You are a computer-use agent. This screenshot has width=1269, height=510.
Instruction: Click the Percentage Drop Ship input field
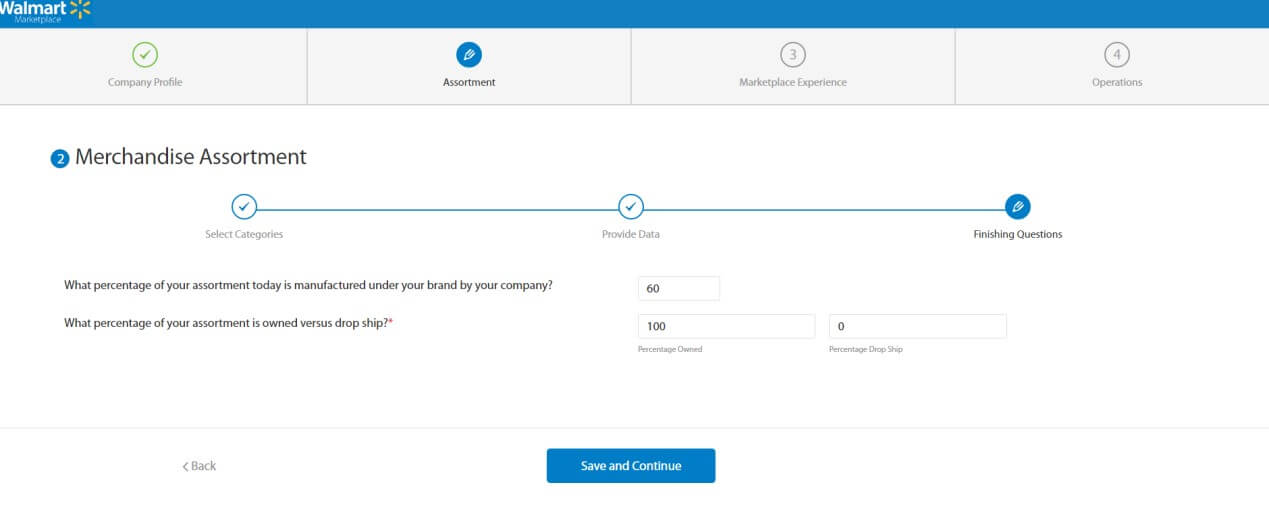(918, 327)
